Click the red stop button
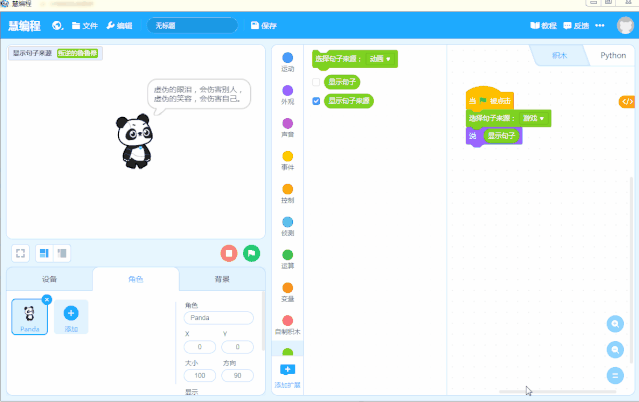 tap(229, 253)
